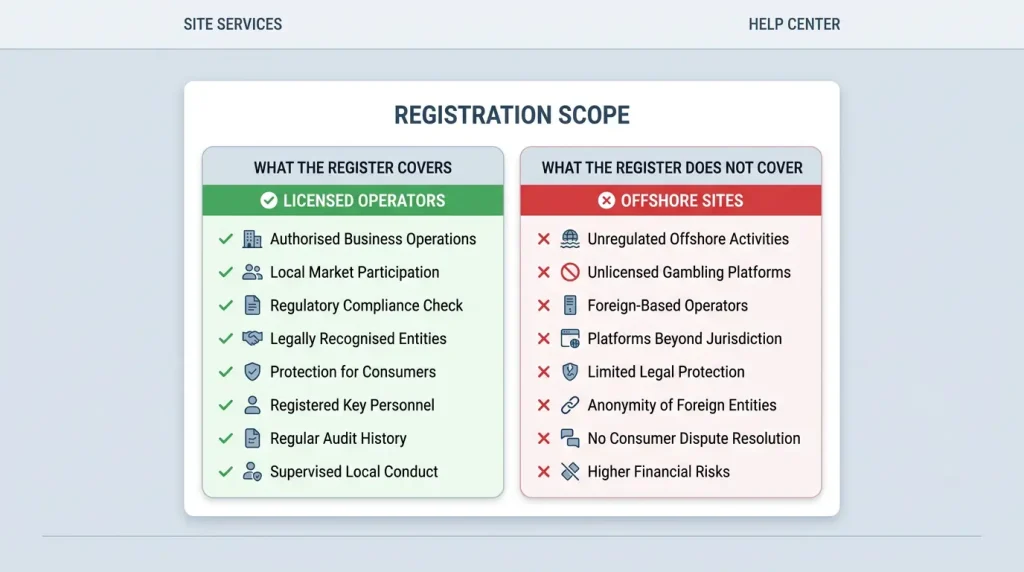The height and width of the screenshot is (572, 1024).
Task: Click red X next to Foreign-Based Operators
Action: (x=543, y=305)
